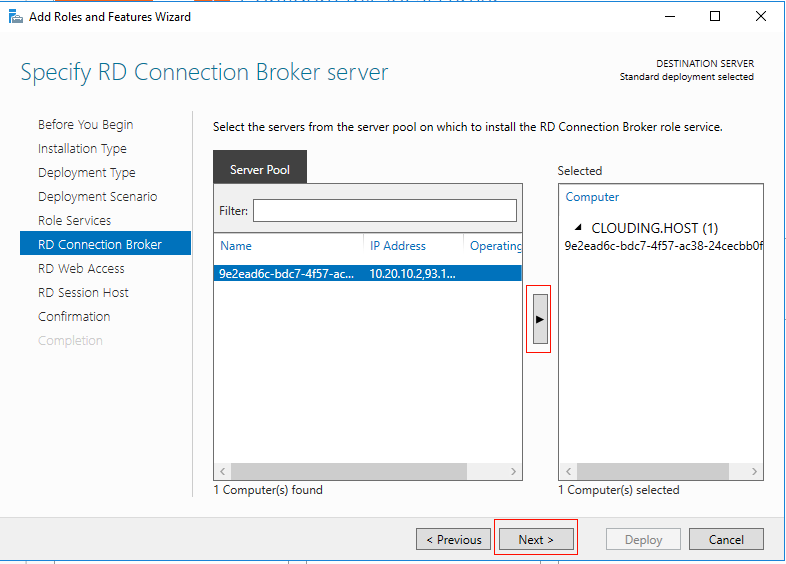Go to Deployment Scenario step
The width and height of the screenshot is (786, 564).
click(98, 197)
